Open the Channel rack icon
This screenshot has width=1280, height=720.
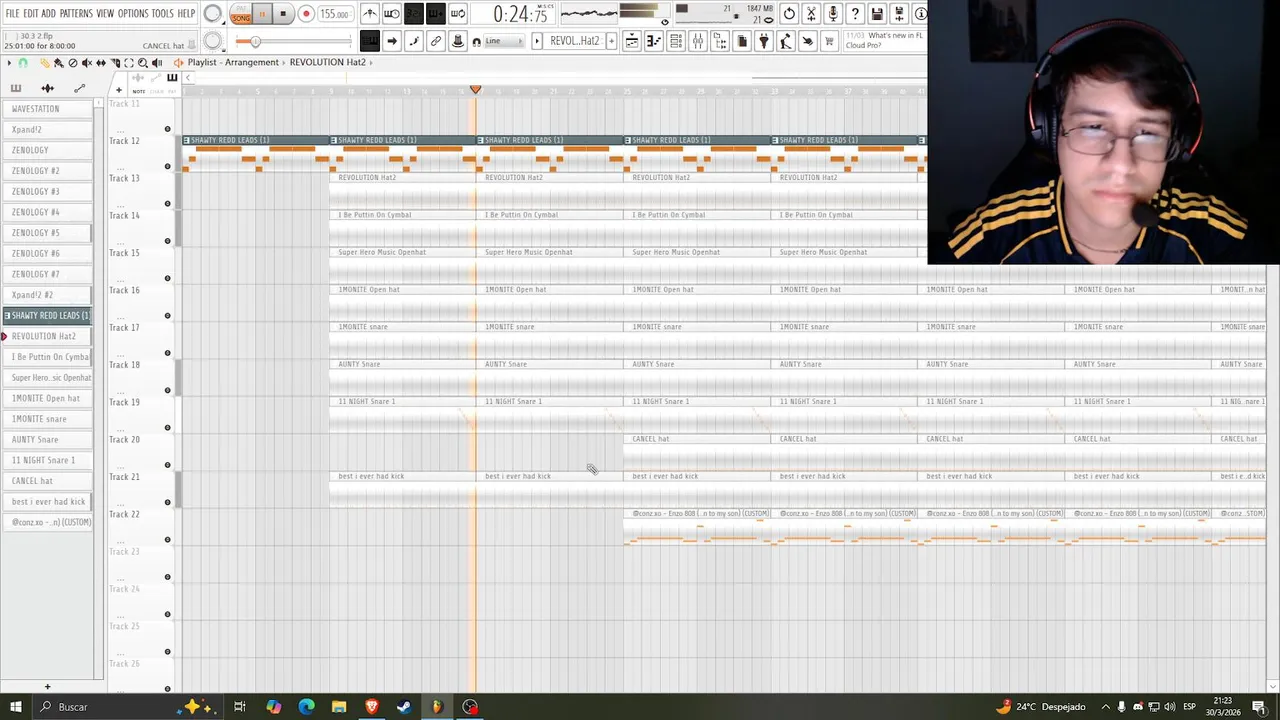tap(676, 41)
